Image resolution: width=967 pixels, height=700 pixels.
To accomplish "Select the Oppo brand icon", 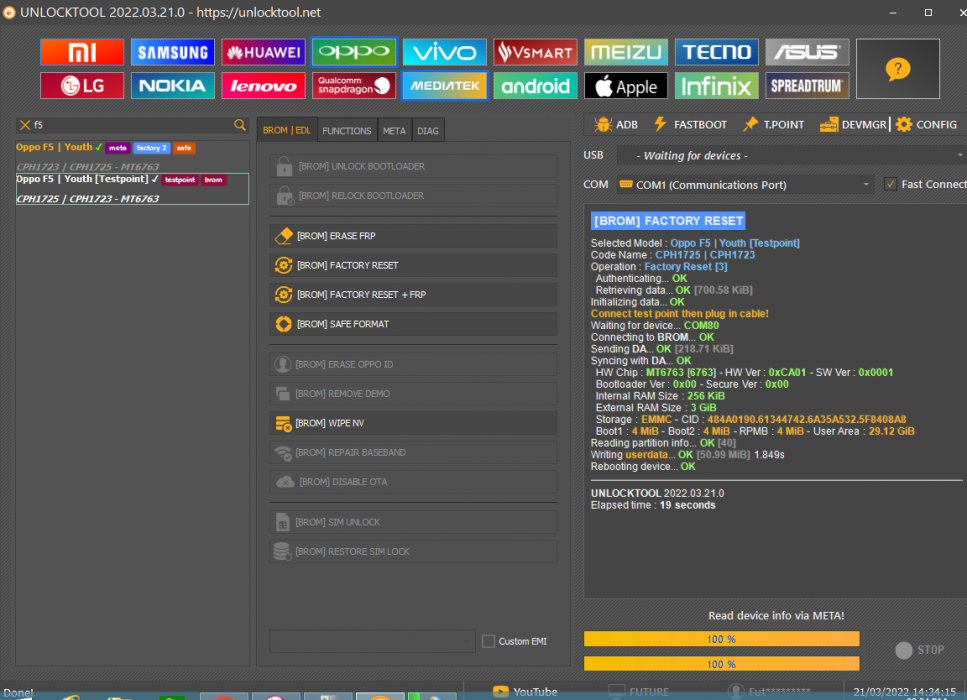I will click(x=354, y=52).
